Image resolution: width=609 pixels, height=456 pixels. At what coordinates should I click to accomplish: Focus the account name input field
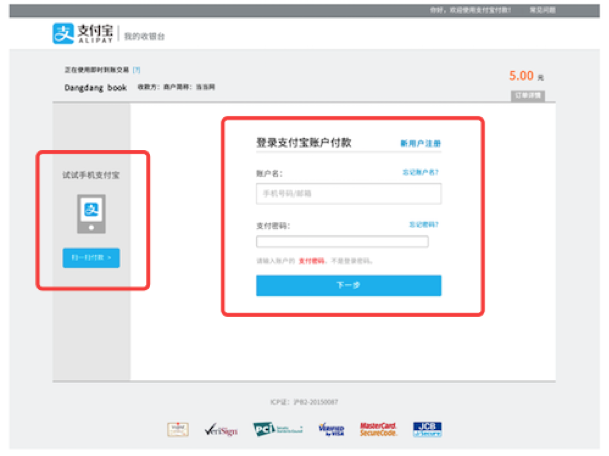[x=348, y=193]
